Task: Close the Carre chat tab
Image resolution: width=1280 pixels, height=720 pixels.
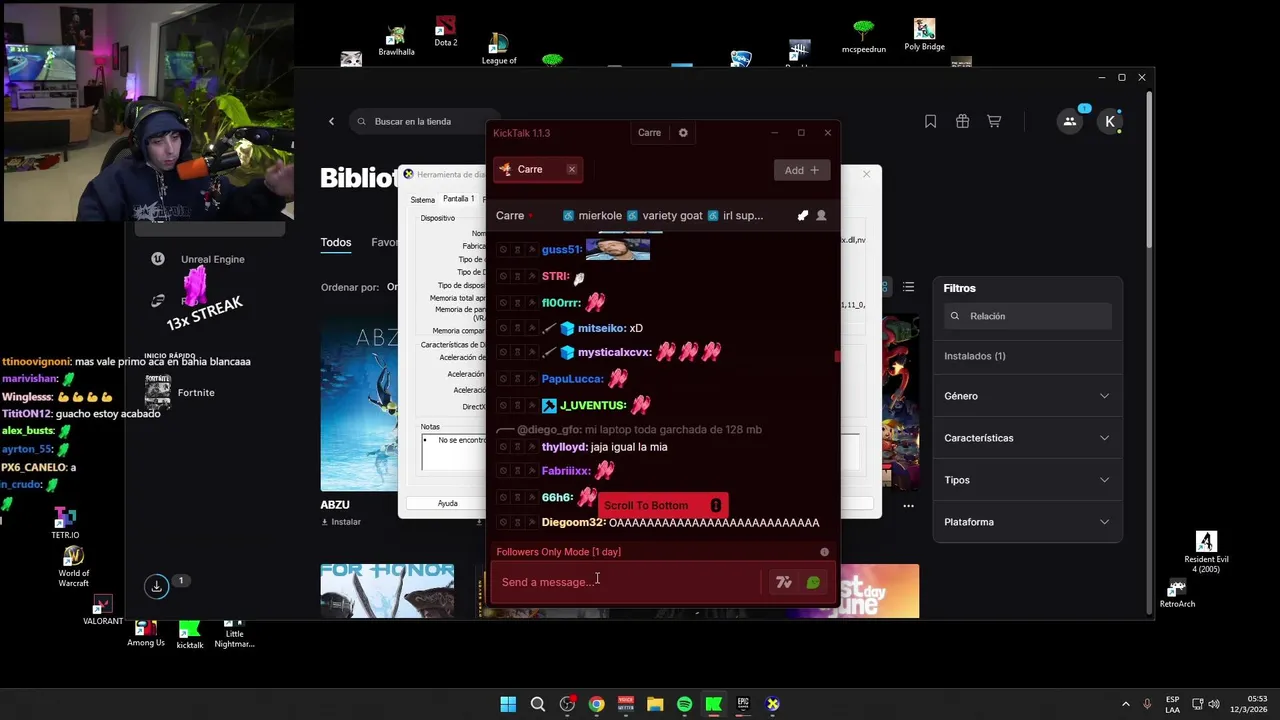Action: coord(572,170)
